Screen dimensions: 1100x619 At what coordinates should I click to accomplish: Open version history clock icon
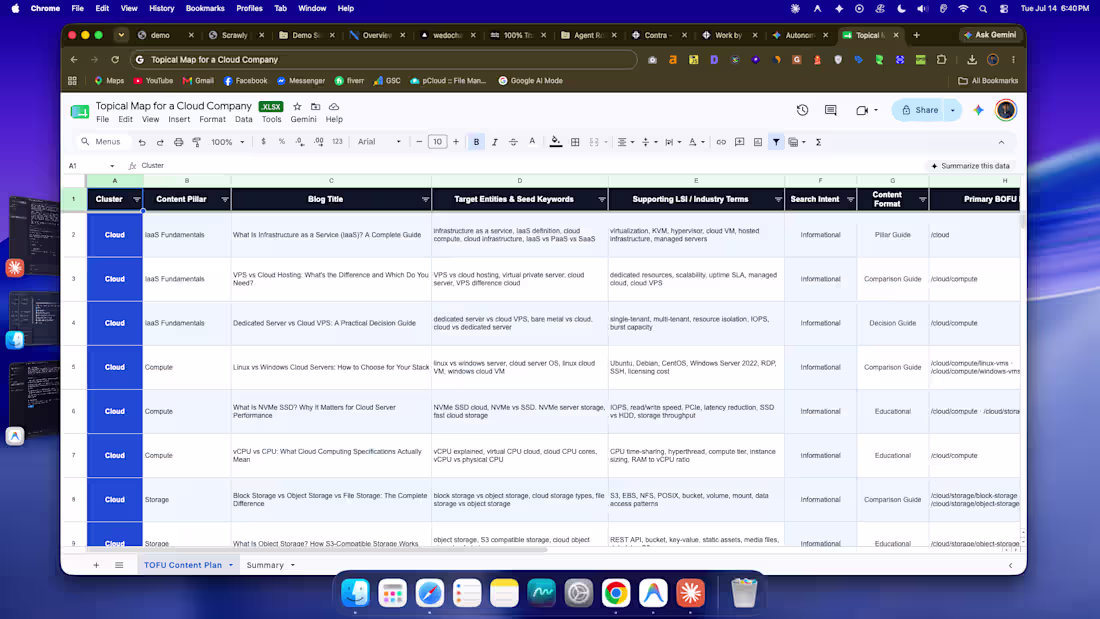click(803, 110)
